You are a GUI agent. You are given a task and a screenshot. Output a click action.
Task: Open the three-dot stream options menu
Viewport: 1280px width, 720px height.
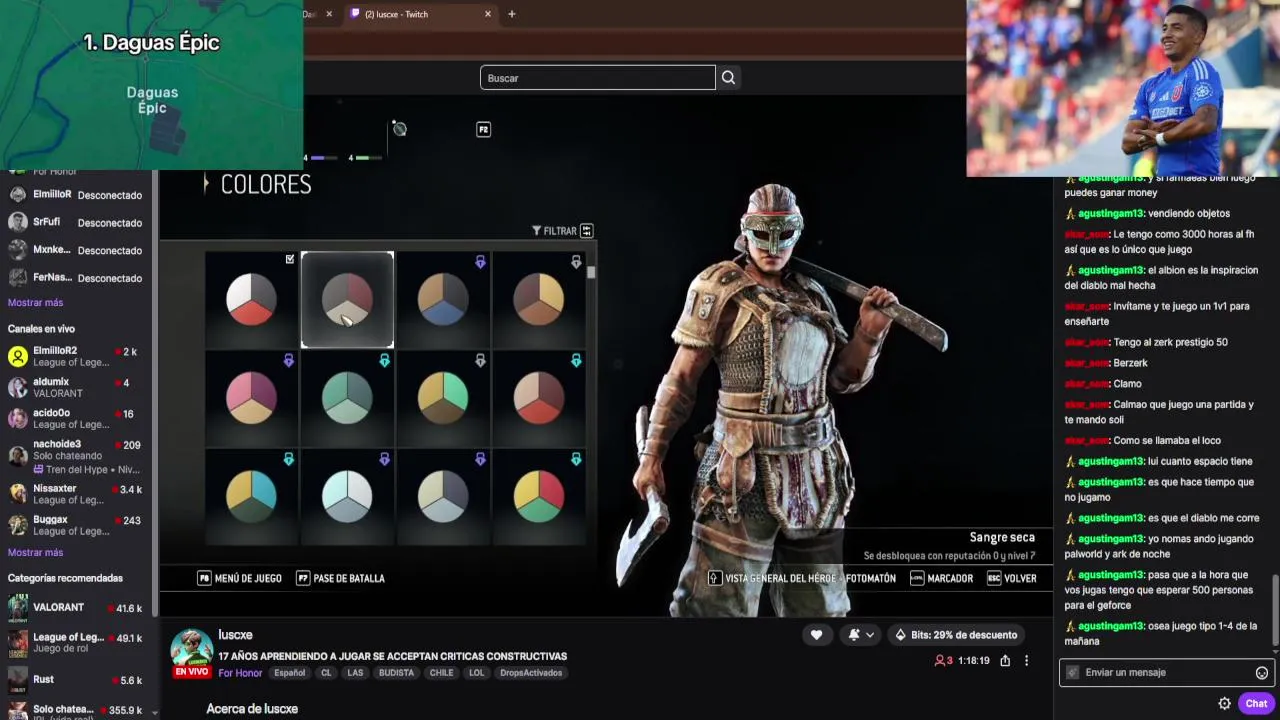tap(1026, 661)
